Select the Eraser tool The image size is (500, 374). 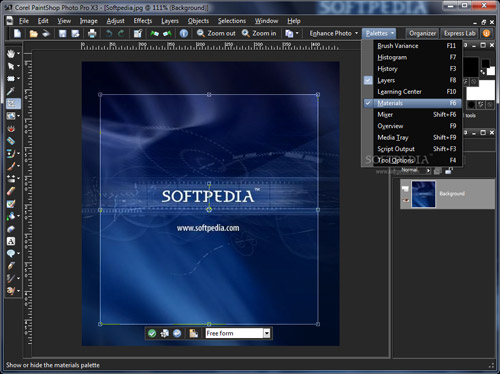point(11,191)
